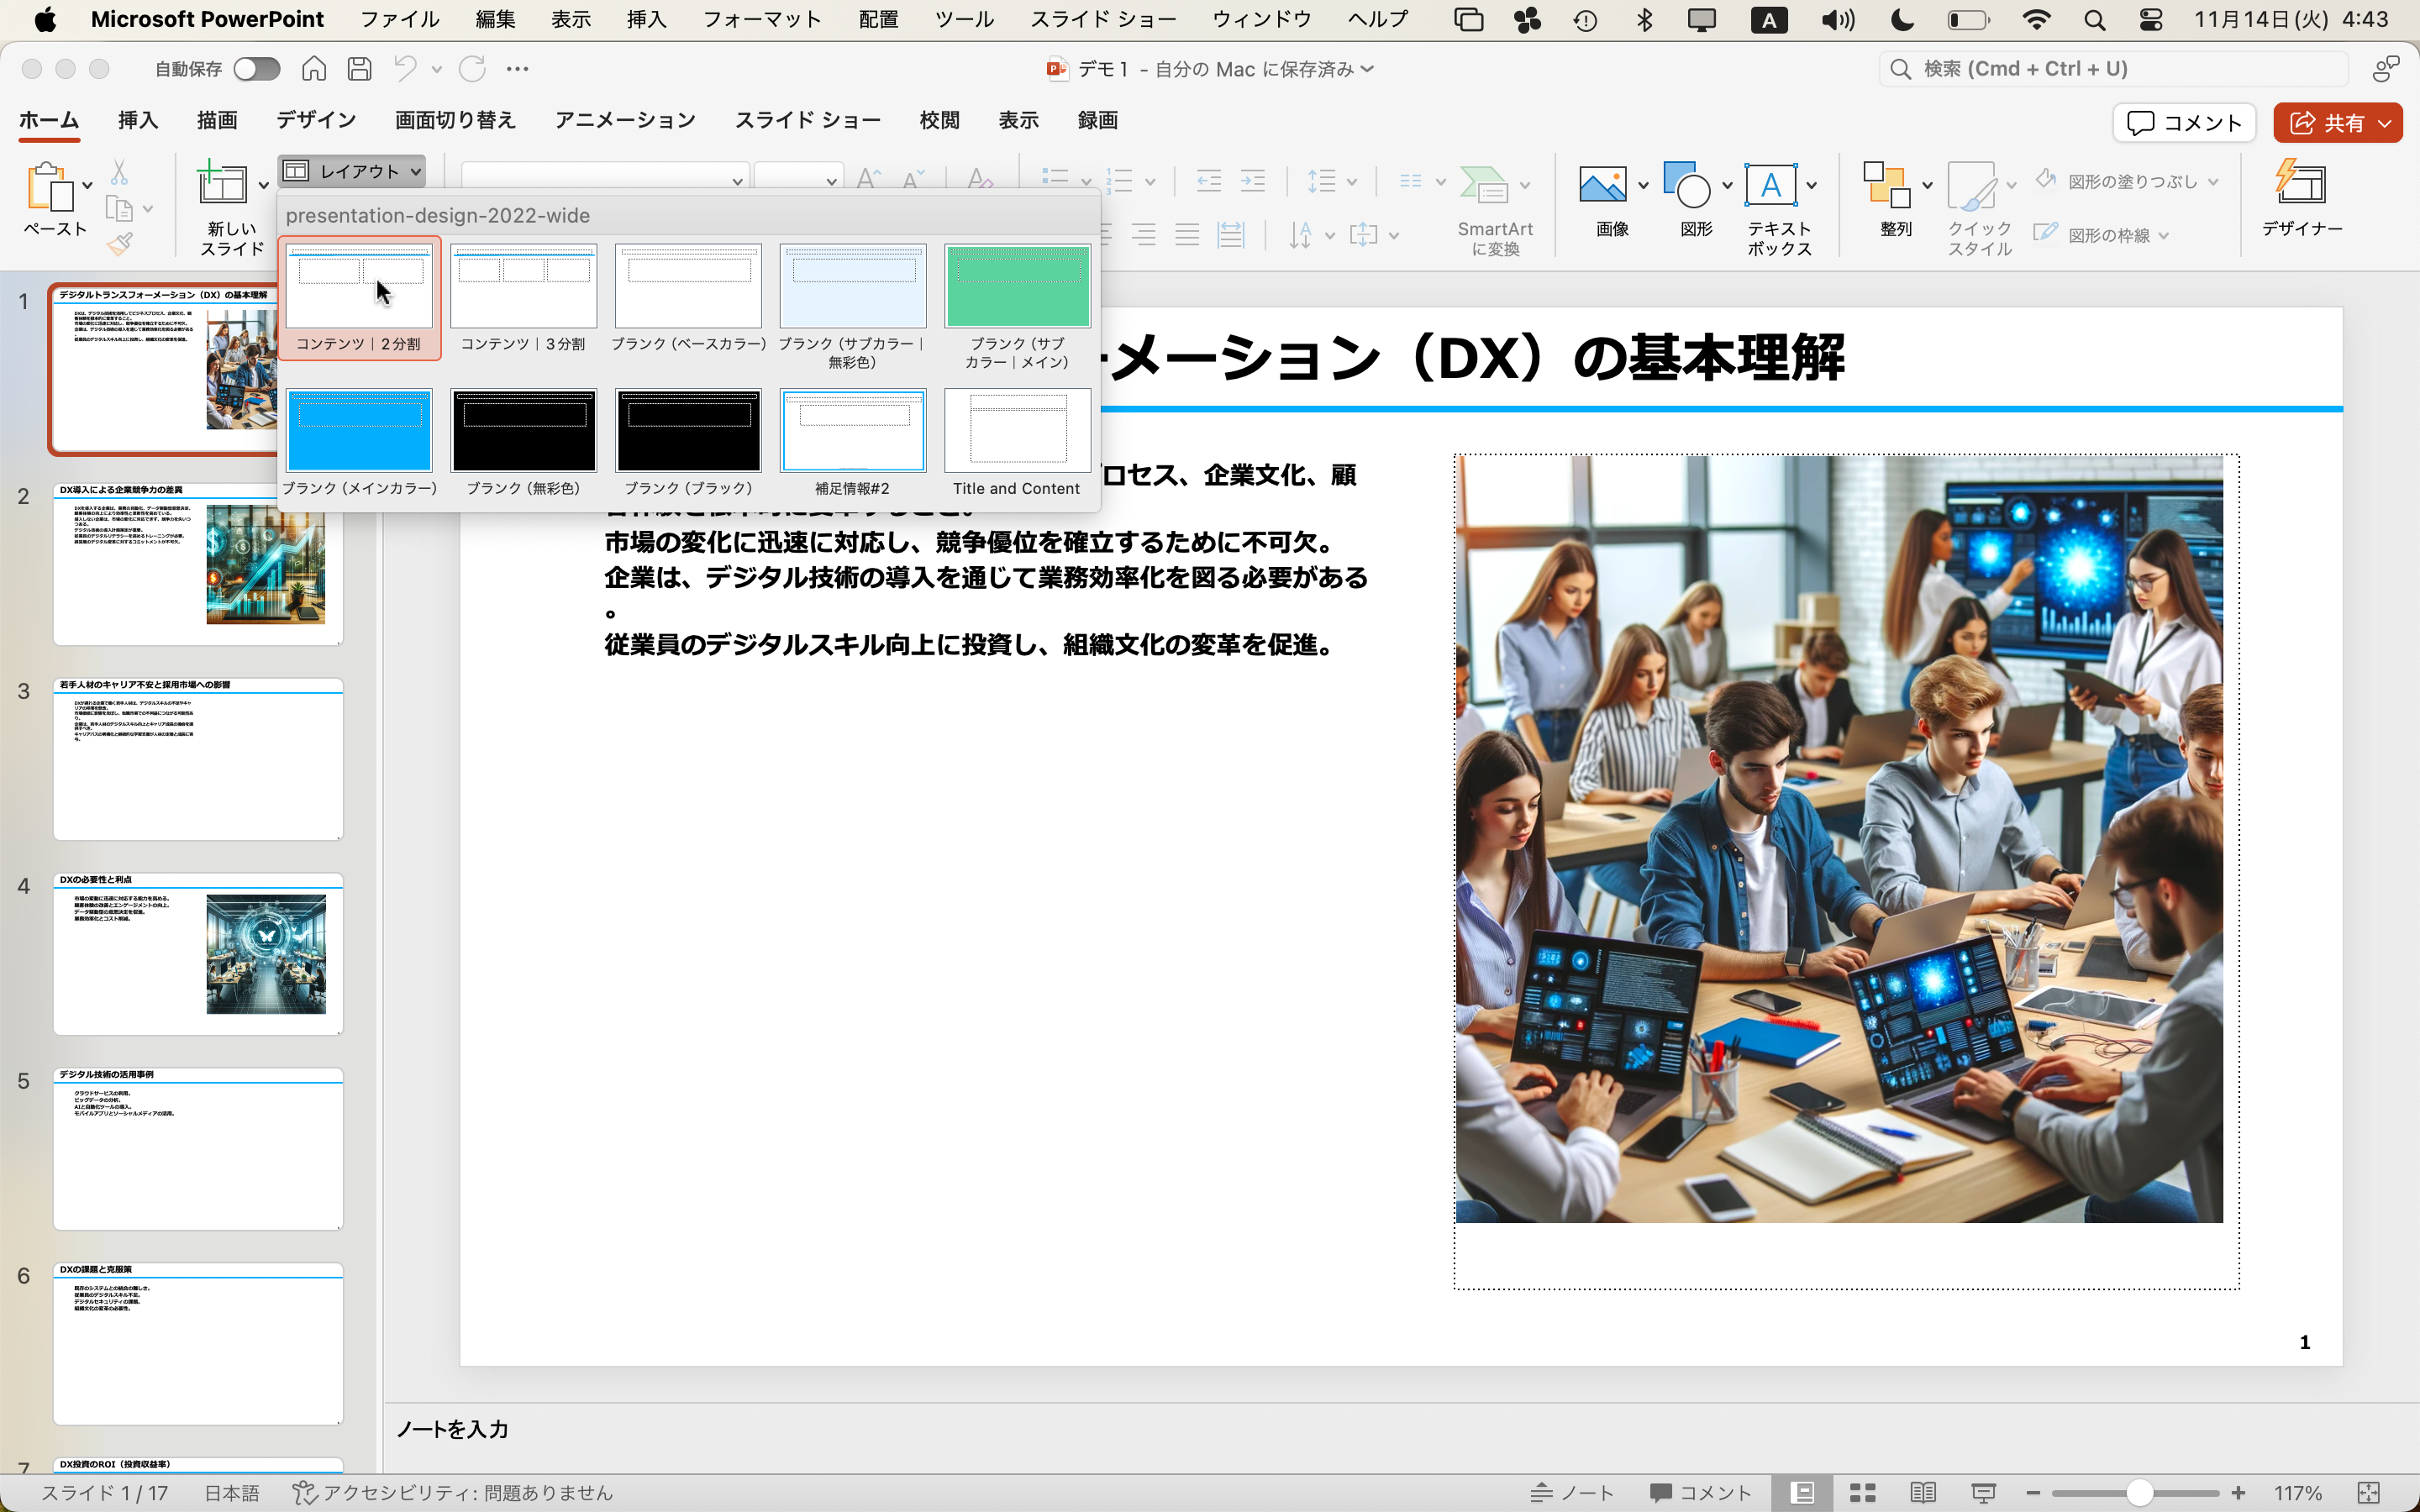Screen dimensions: 2420x1512
Task: Open the Format menu in menu bar
Action: pos(762,19)
